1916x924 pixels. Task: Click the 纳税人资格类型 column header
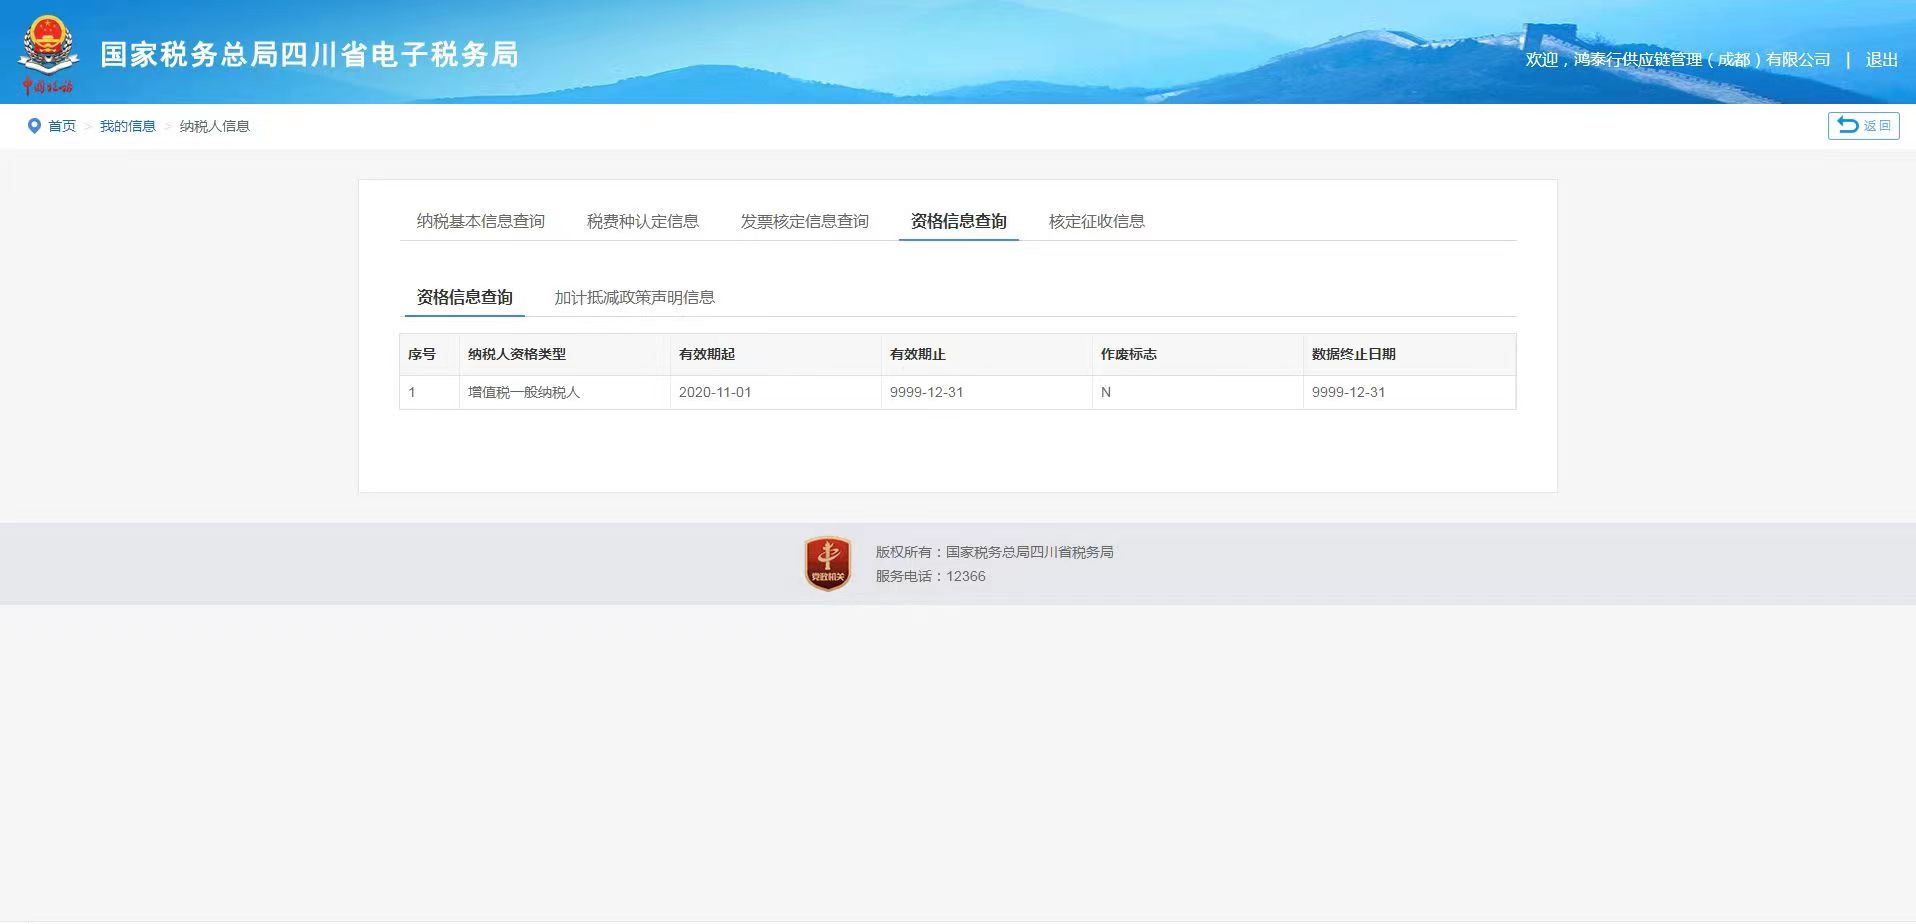[517, 354]
